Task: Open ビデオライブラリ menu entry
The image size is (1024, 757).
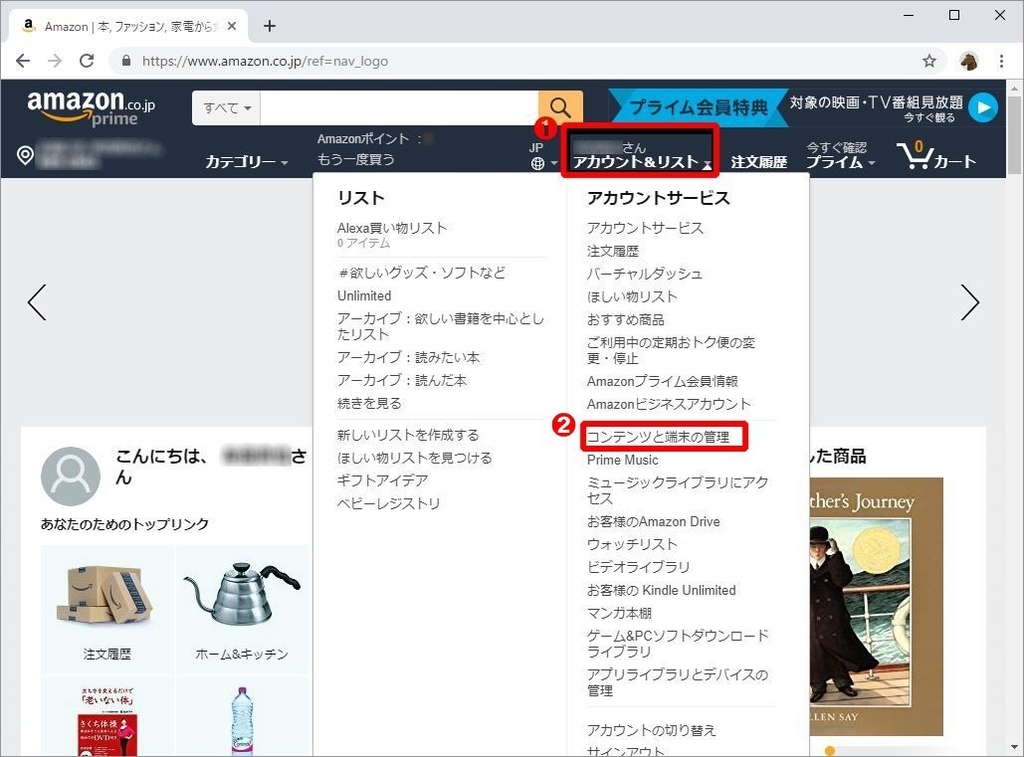Action: (638, 568)
